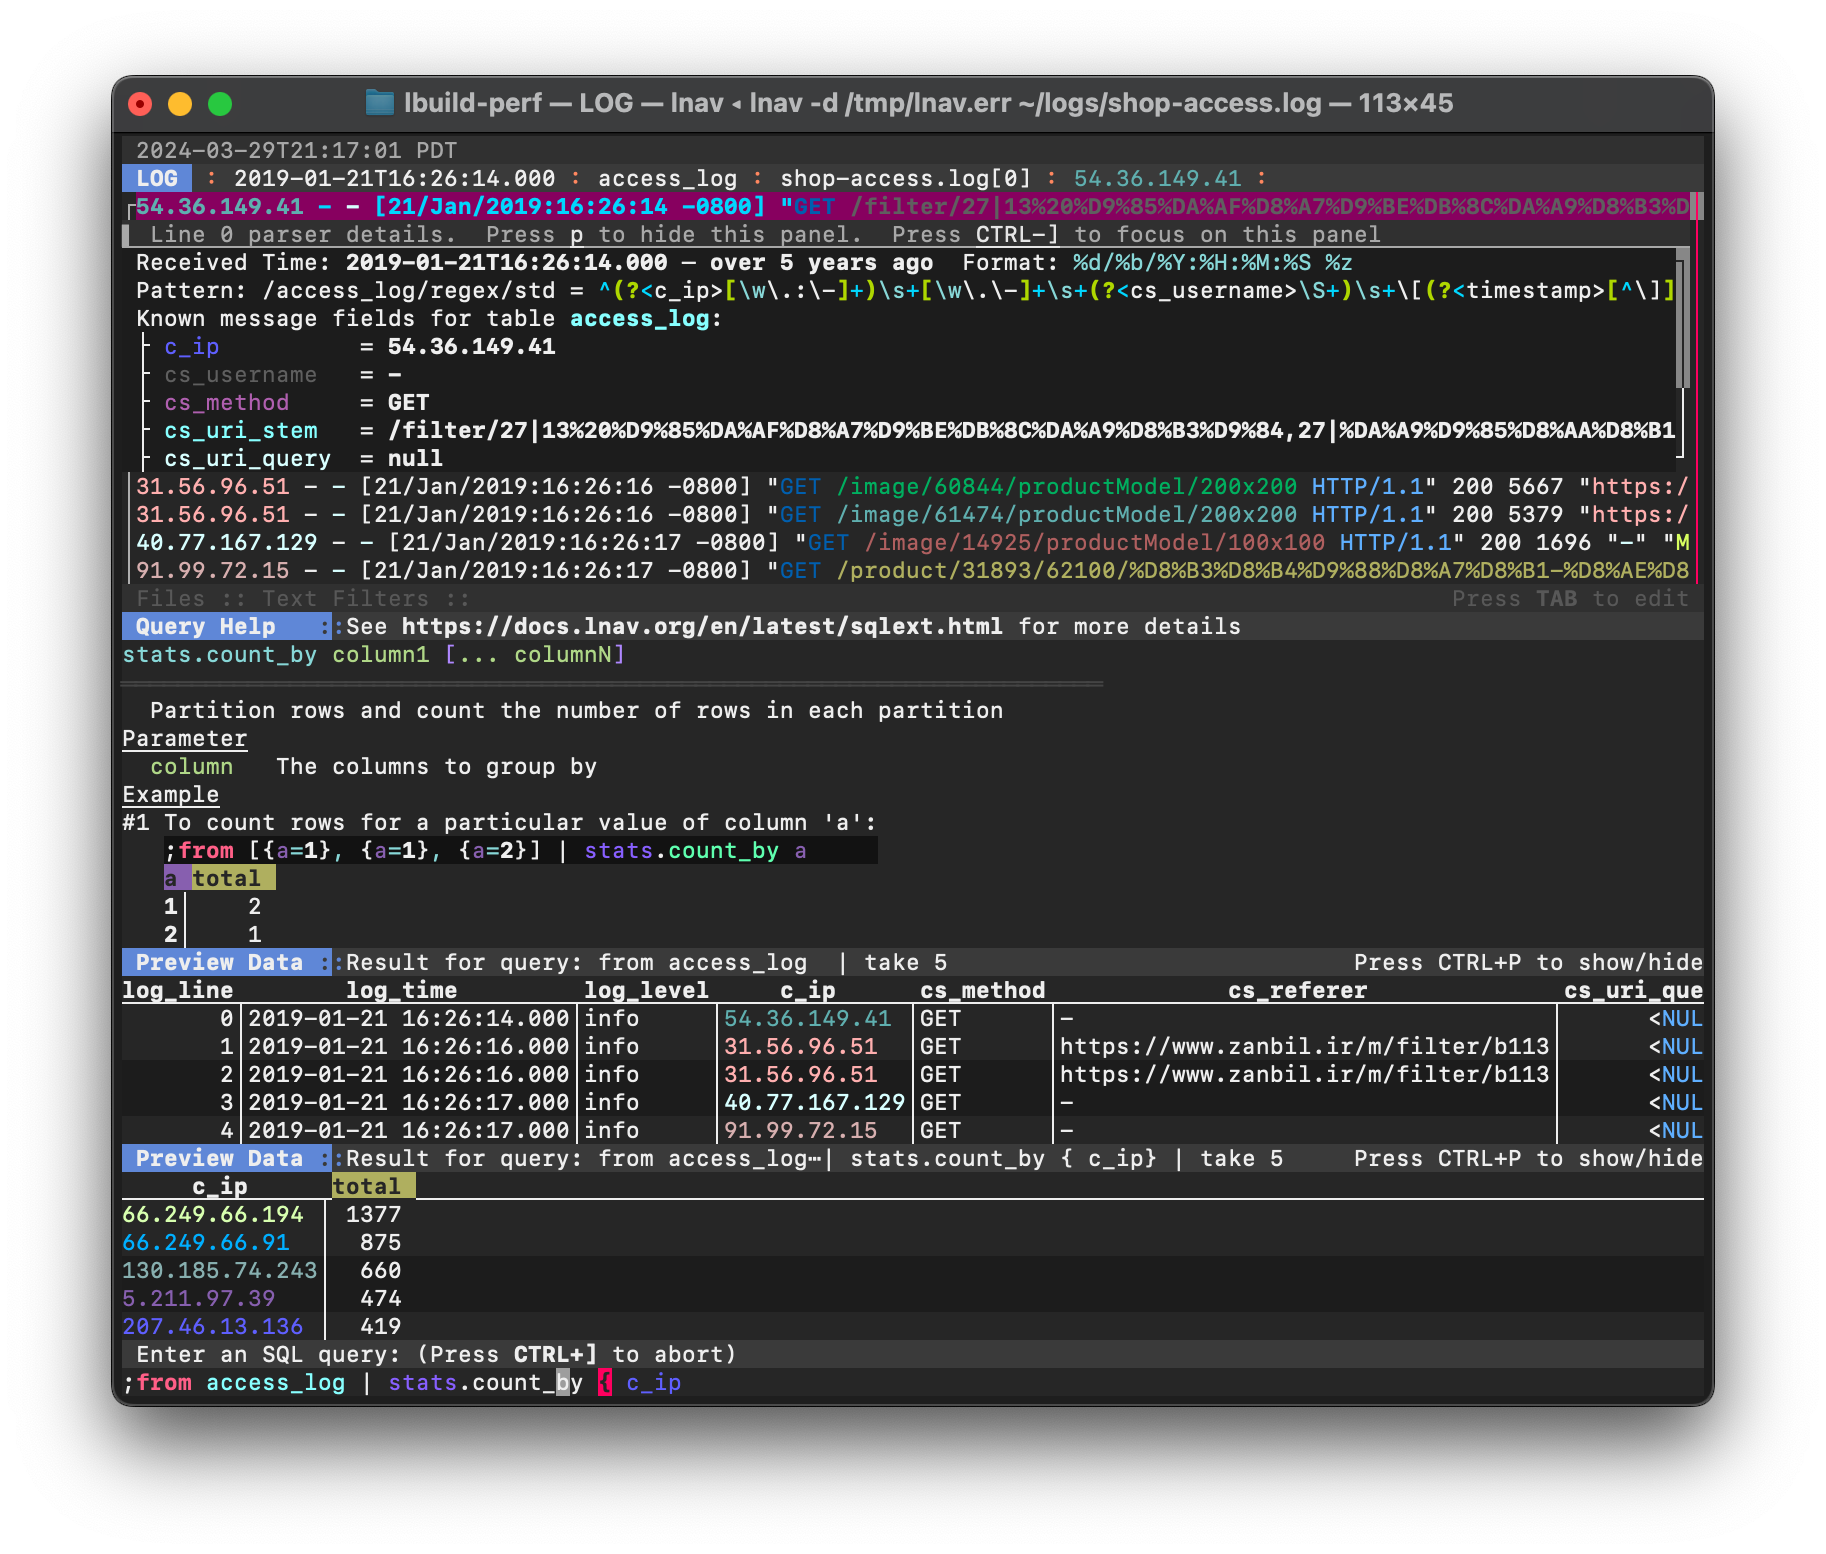This screenshot has width=1826, height=1554.
Task: Click the Press TAB to edit hint
Action: pos(1570,598)
